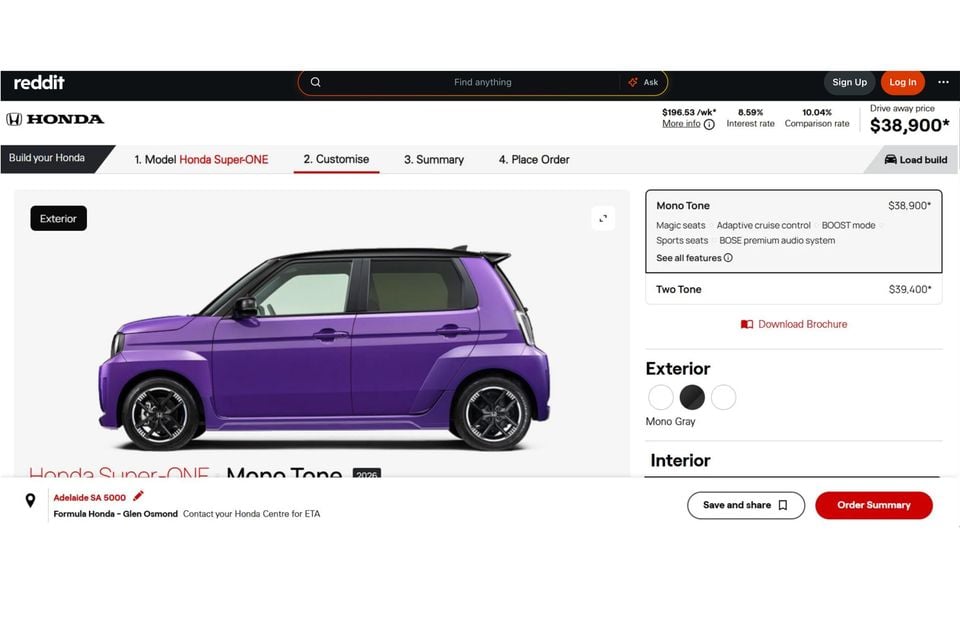Select the Two Tone variant option

coord(793,289)
